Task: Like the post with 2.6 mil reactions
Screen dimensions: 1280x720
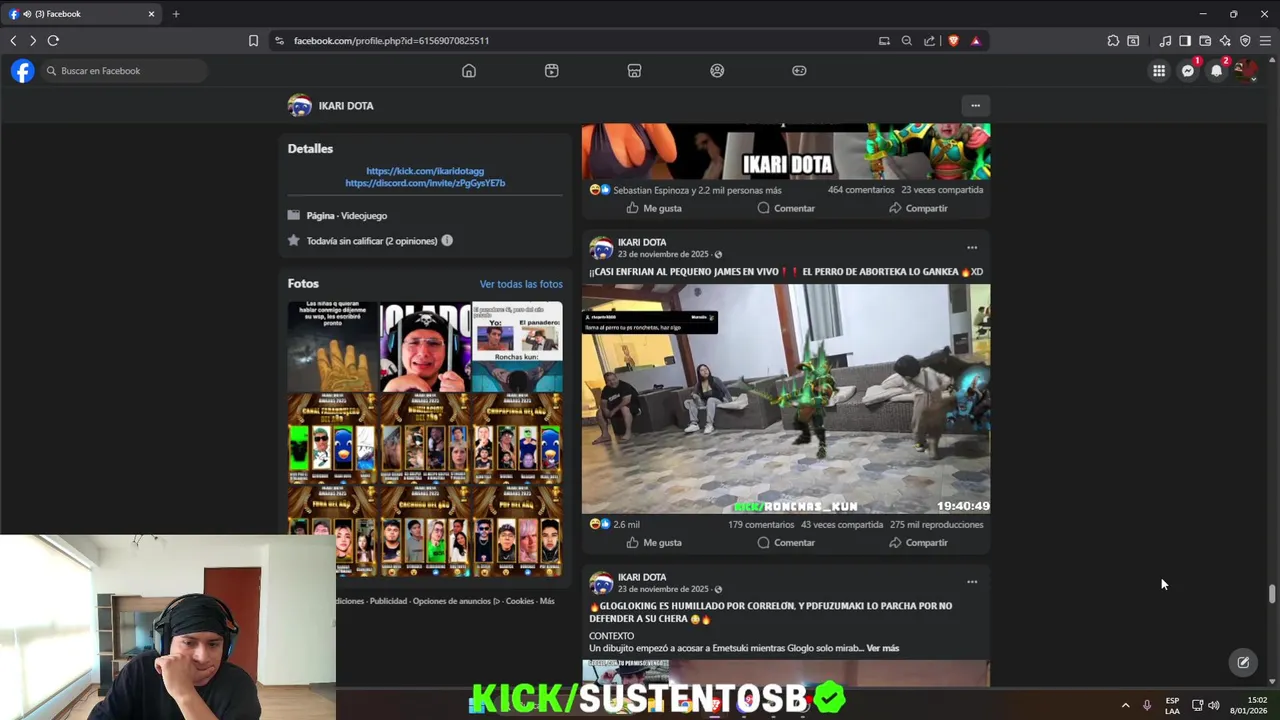Action: [x=654, y=543]
